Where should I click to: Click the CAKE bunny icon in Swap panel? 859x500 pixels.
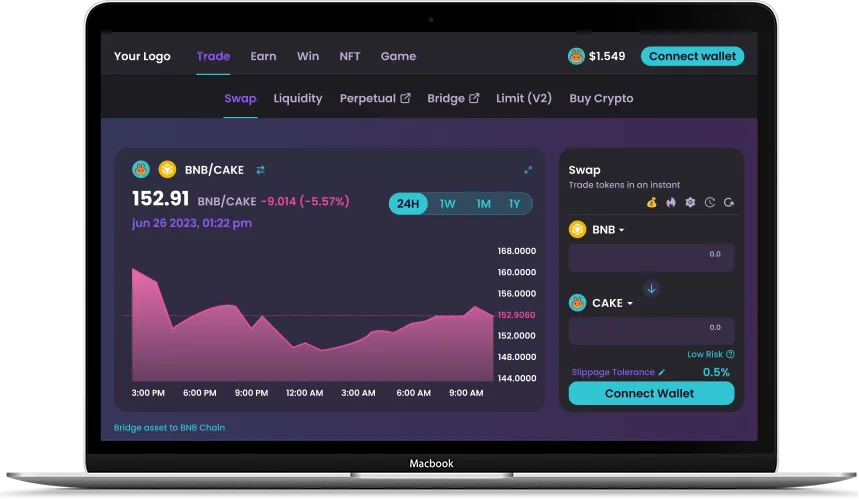577,303
